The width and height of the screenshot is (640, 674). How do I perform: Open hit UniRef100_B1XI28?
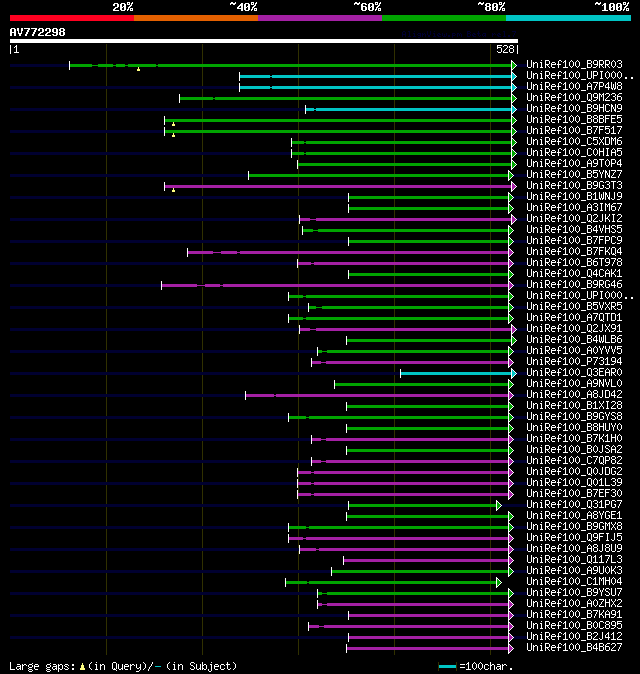574,405
